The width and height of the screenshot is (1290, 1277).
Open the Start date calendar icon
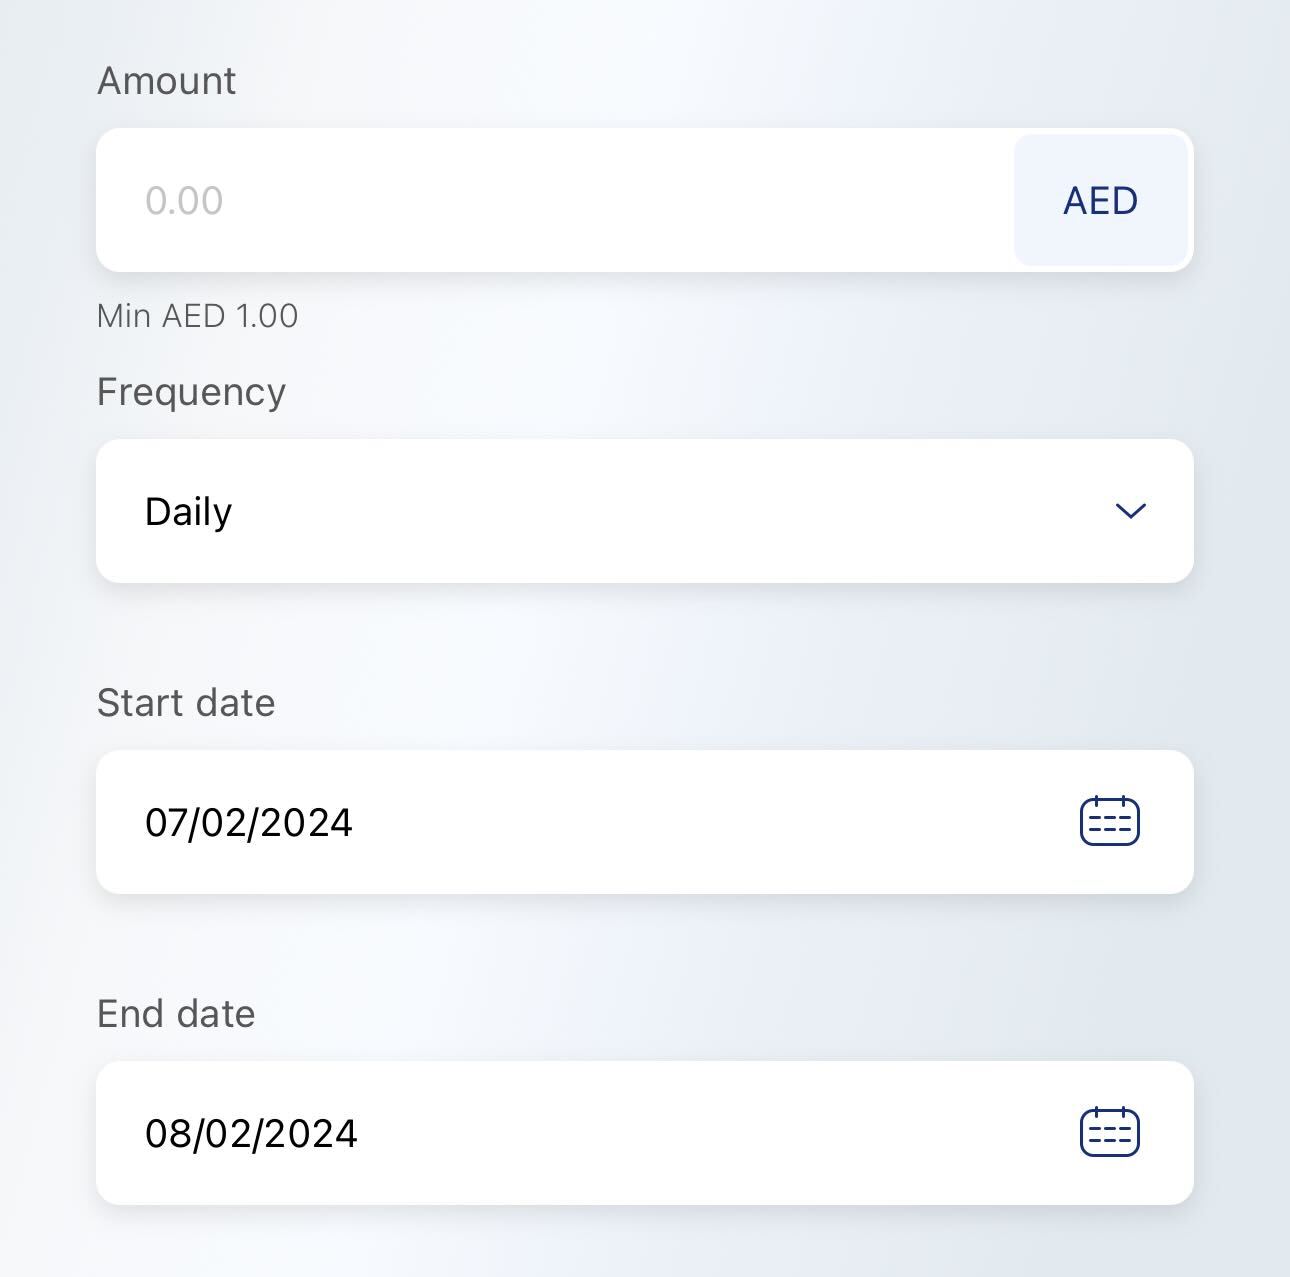1110,821
